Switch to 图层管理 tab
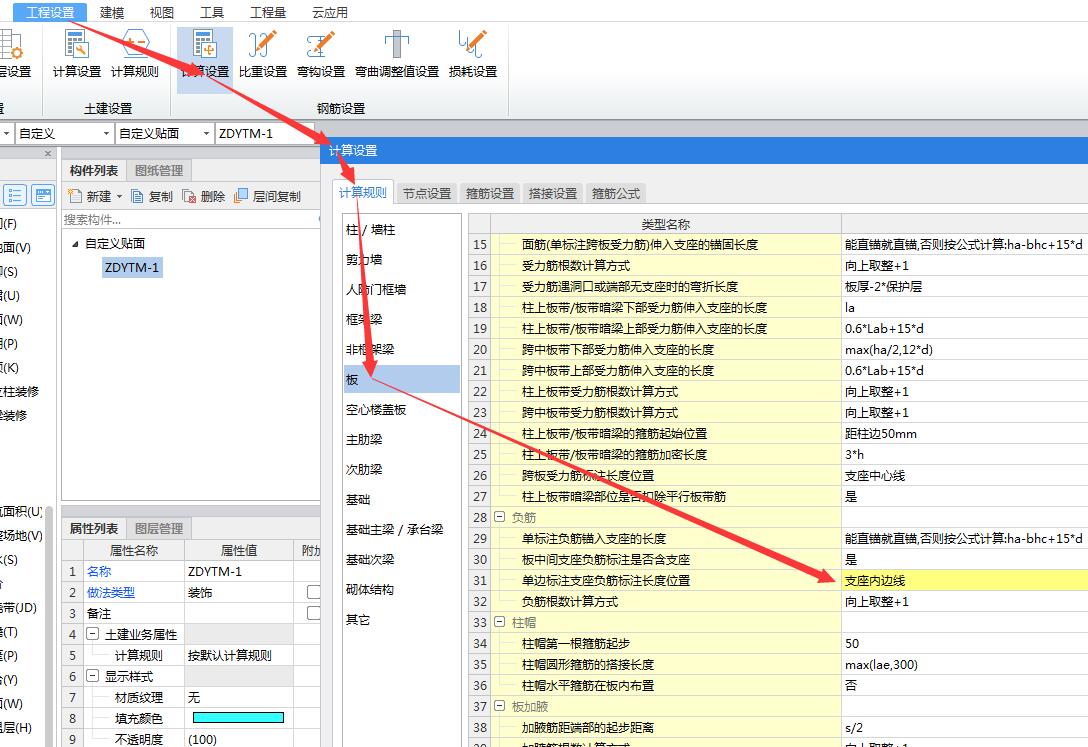Screen dimensions: 1088x747 159,529
